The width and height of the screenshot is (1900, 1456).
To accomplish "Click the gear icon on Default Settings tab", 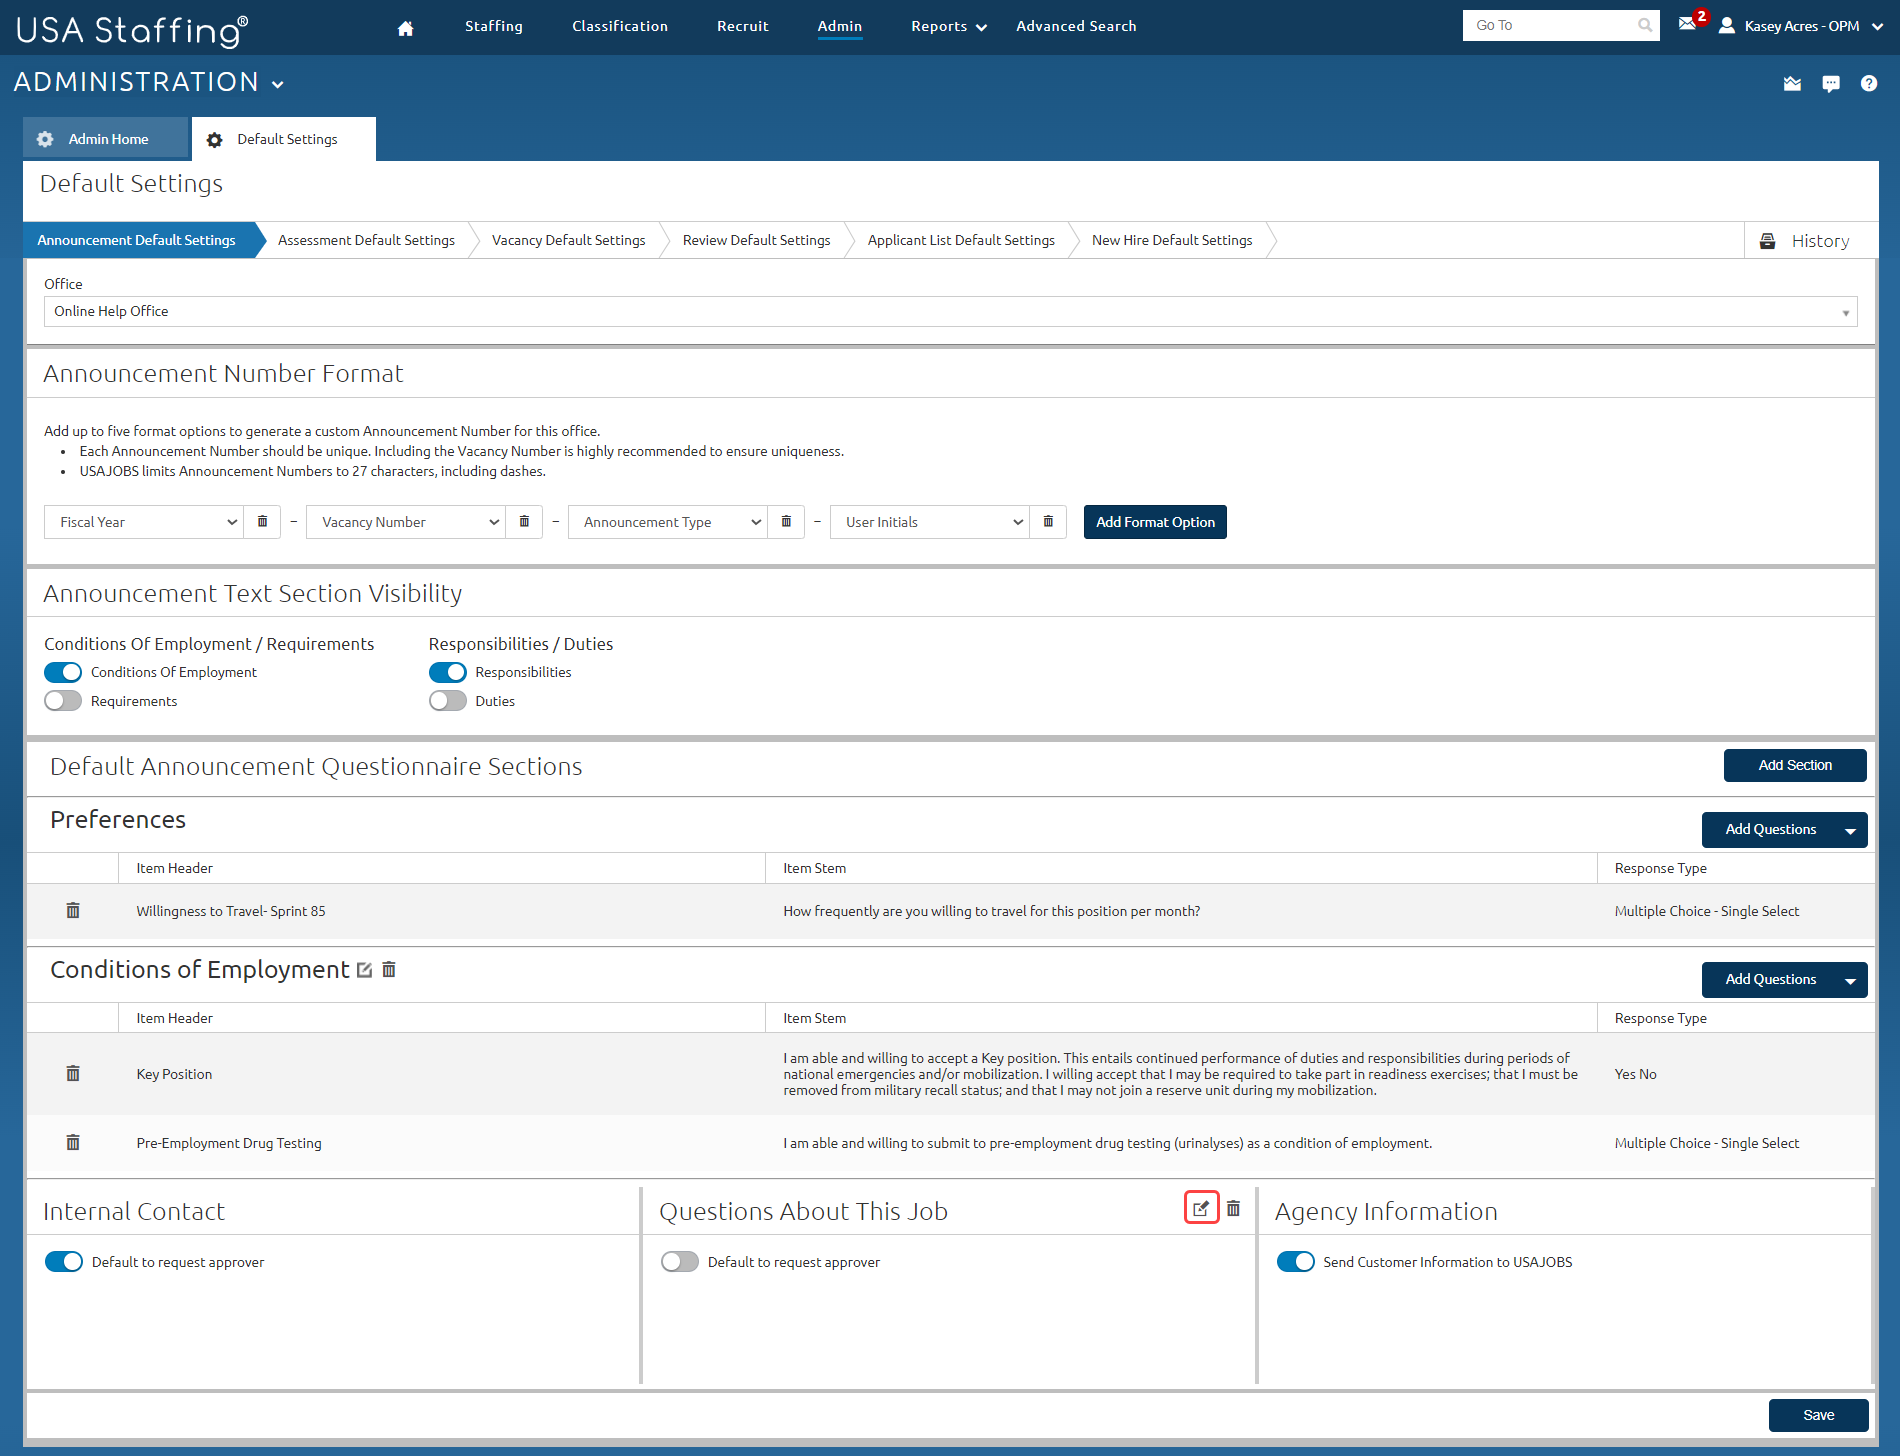I will 214,140.
